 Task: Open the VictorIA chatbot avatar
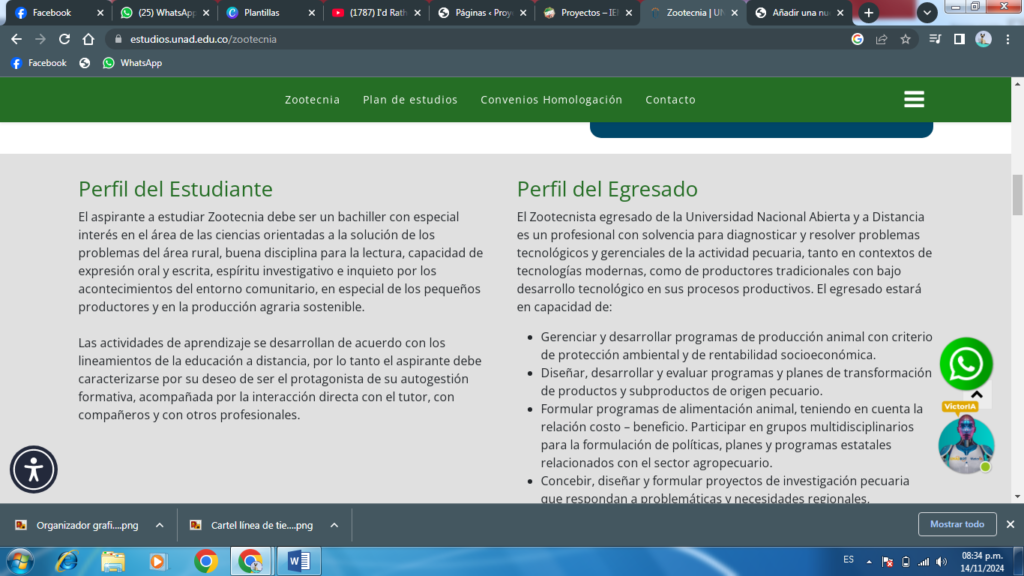coord(966,445)
